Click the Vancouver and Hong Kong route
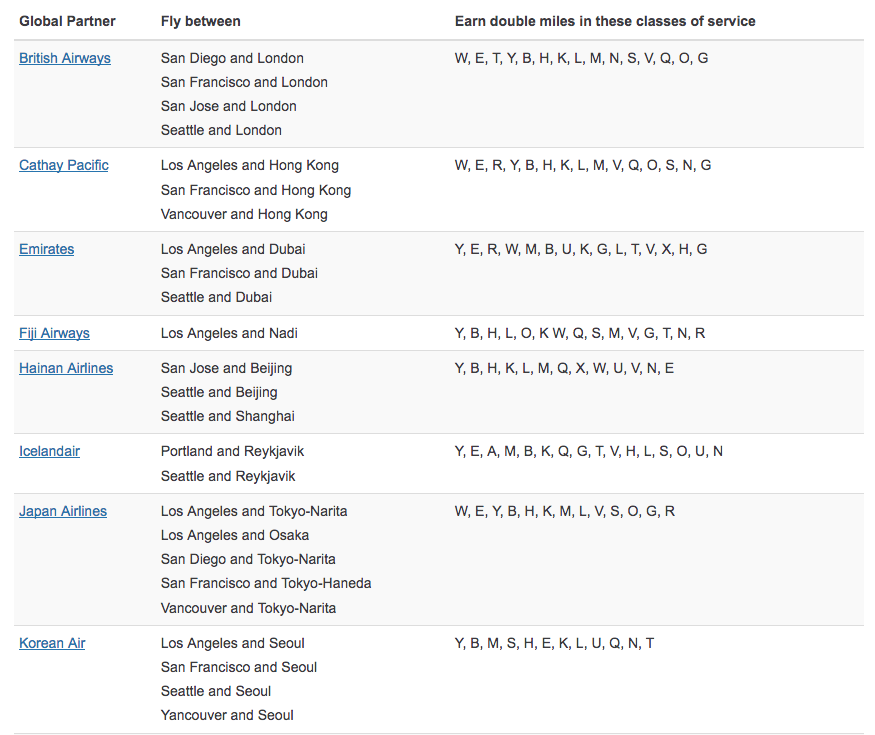The width and height of the screenshot is (875, 735). coord(244,214)
